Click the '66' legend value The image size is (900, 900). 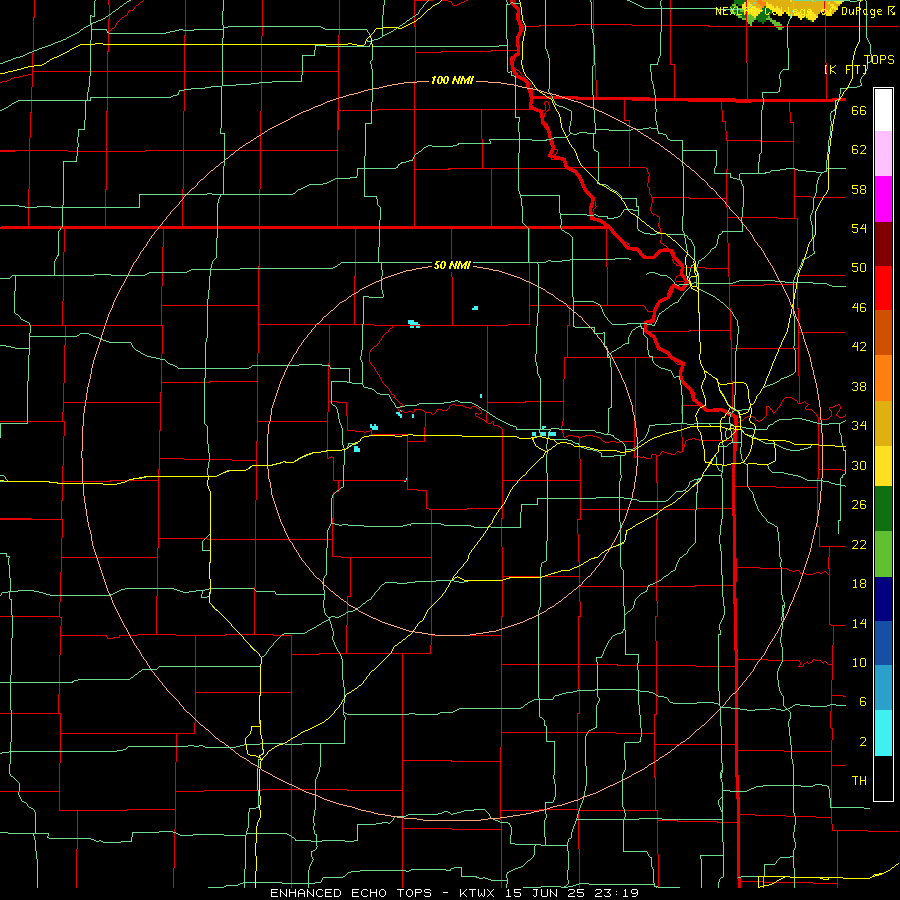859,111
